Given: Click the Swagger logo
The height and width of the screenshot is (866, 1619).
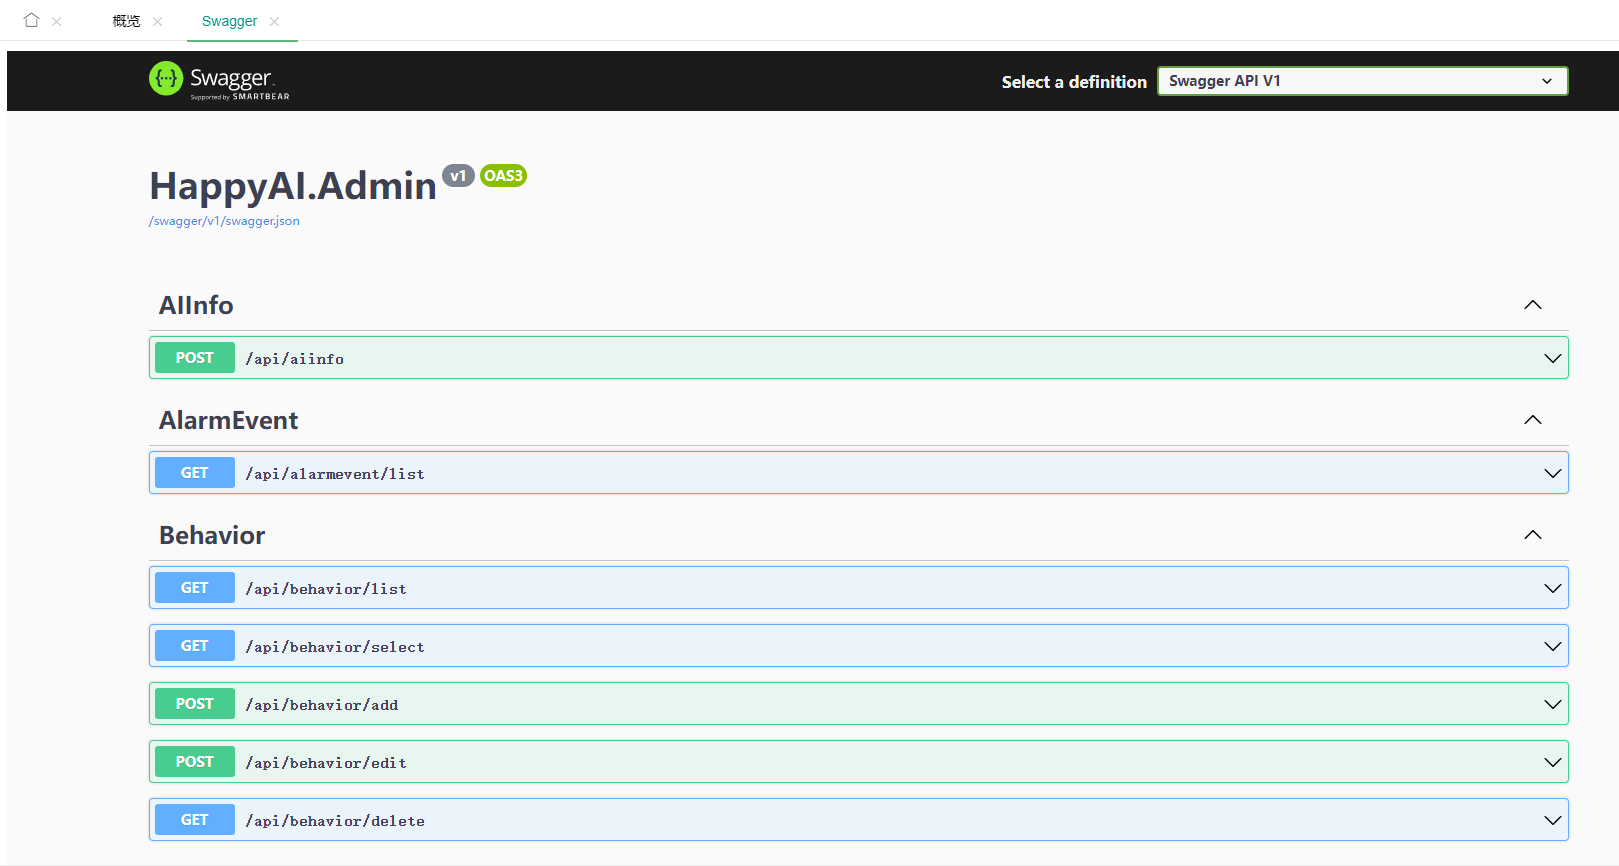Looking at the screenshot, I should pyautogui.click(x=219, y=80).
